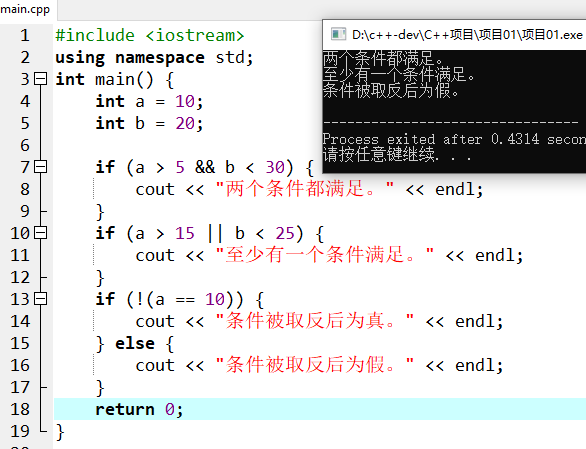The image size is (586, 449).
Task: Click 'int a = 10;' statement
Action: point(149,102)
